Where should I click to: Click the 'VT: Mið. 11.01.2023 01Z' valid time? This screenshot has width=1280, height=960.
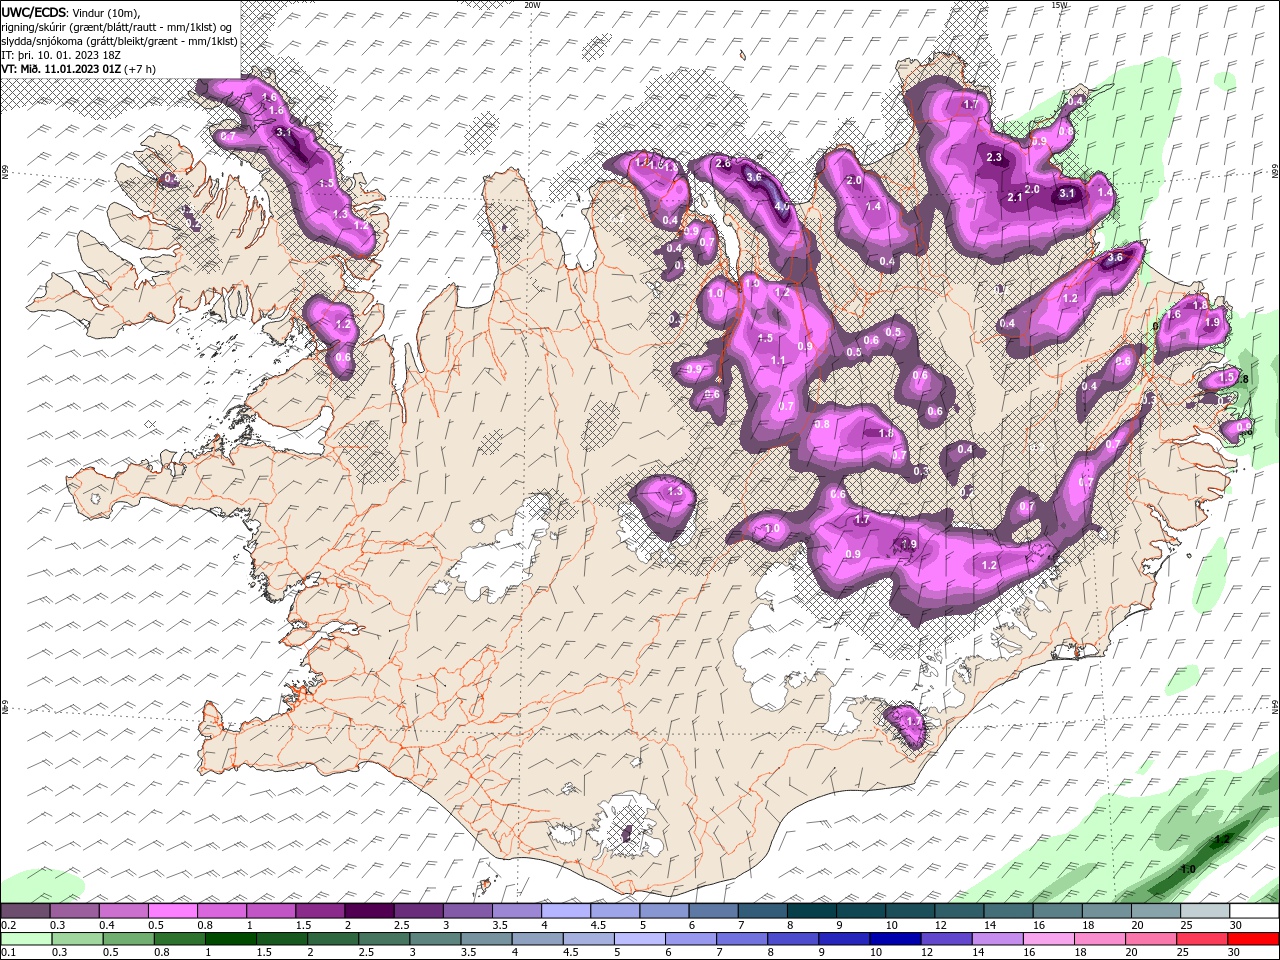[61, 69]
